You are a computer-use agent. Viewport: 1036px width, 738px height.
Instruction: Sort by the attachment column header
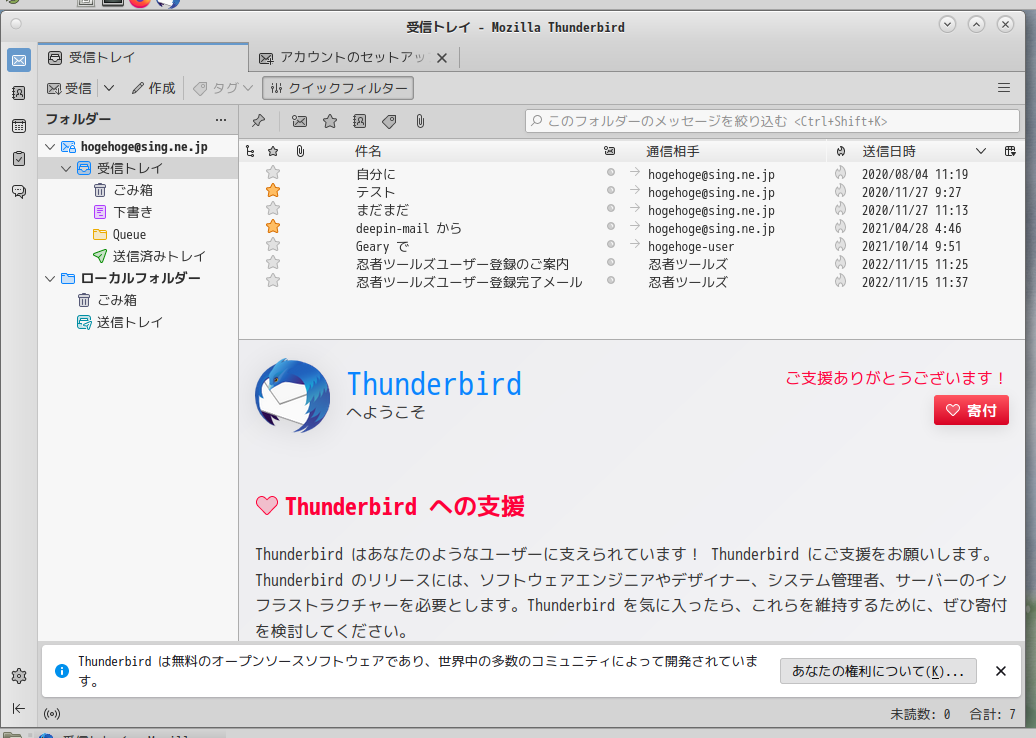pos(300,151)
